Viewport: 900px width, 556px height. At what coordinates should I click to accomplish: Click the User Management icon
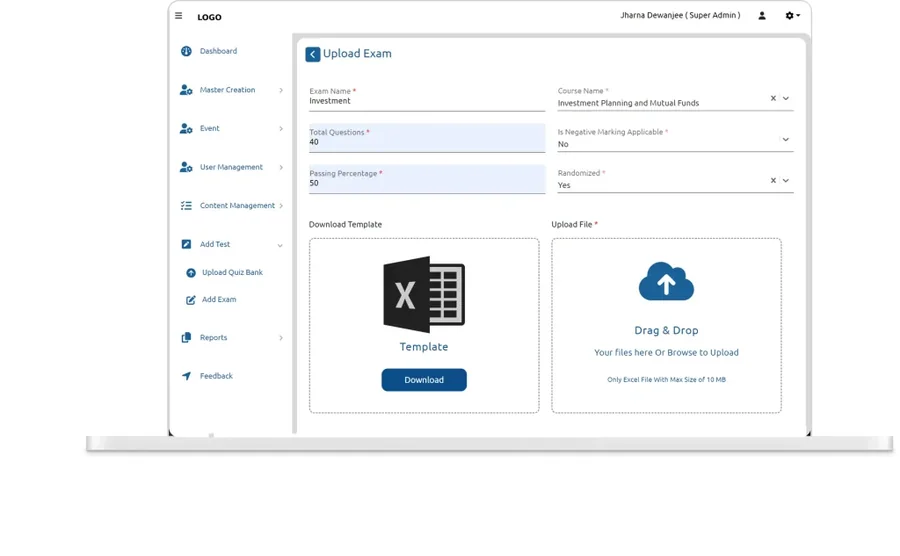(186, 167)
